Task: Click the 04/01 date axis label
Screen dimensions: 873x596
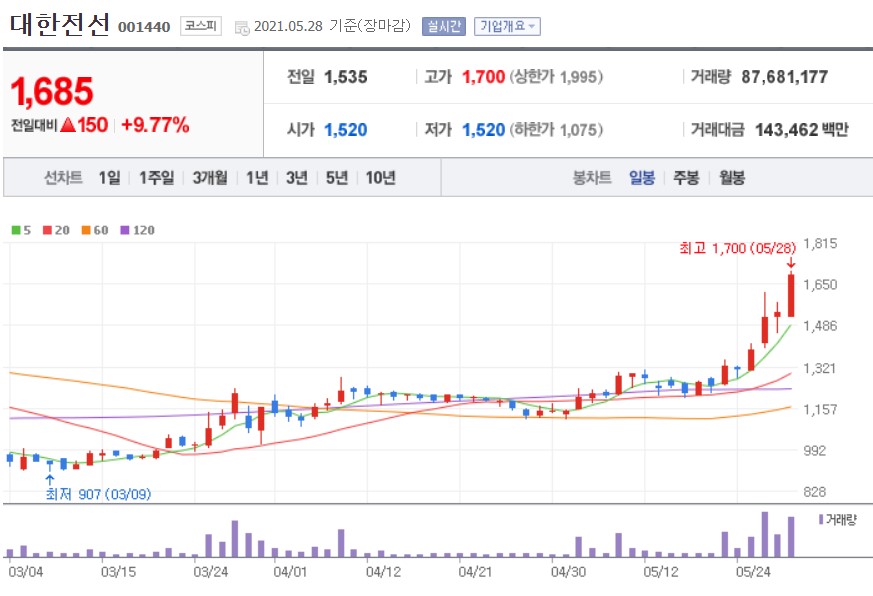Action: click(290, 571)
